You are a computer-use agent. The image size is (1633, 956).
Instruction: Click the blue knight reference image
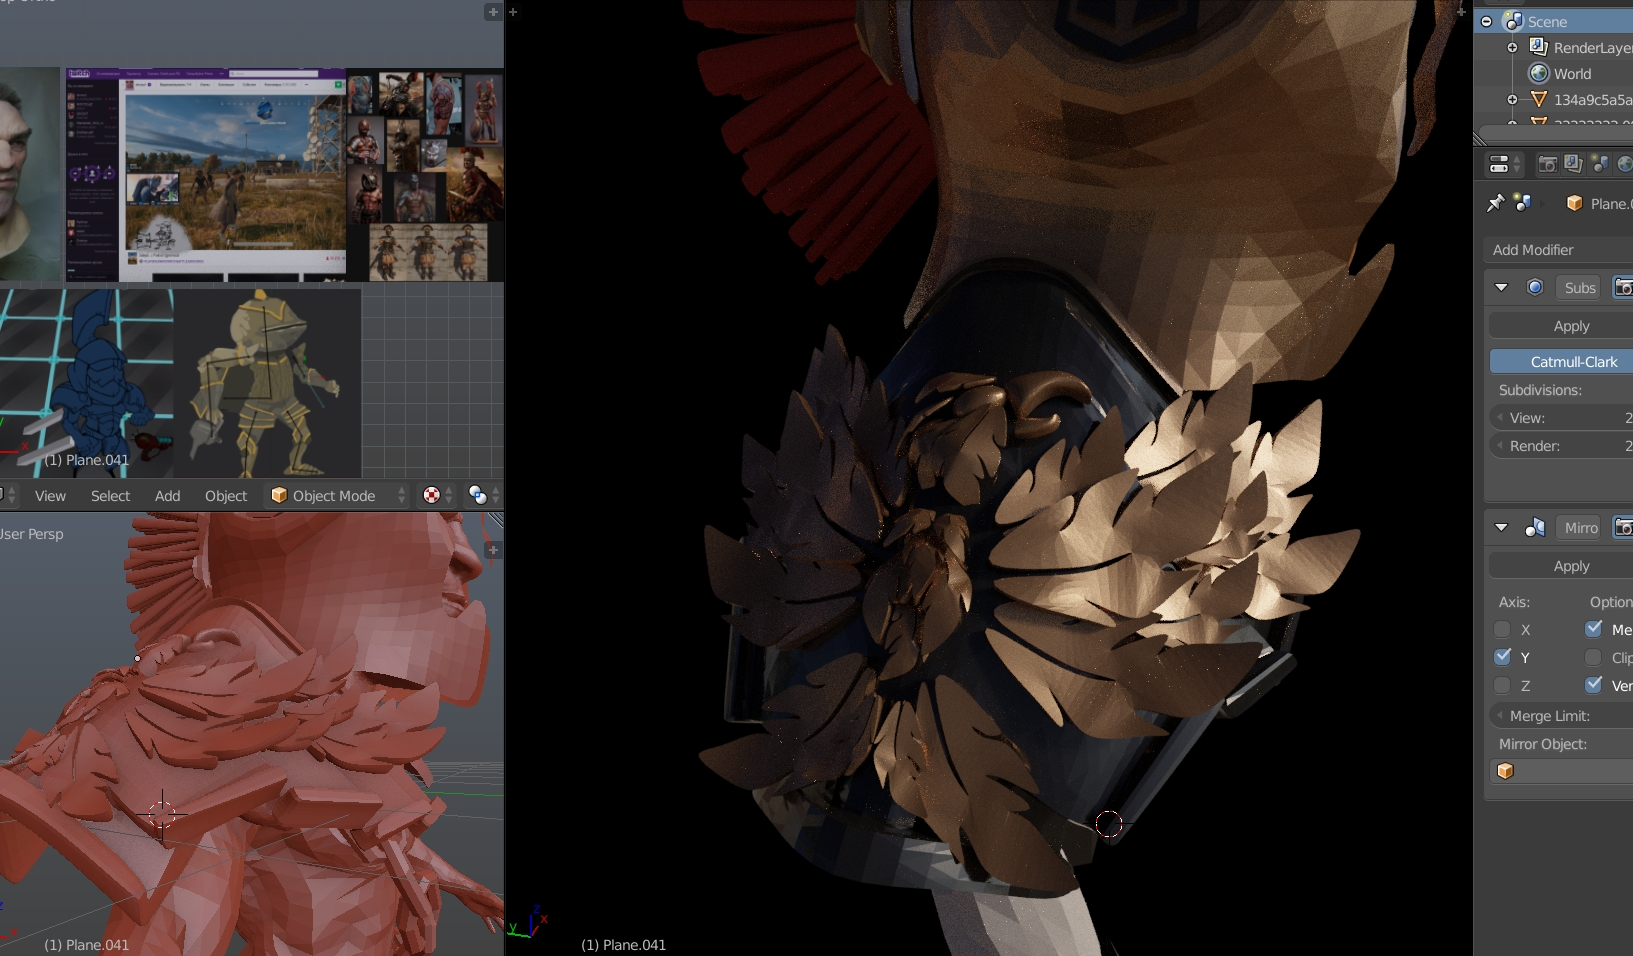(x=87, y=382)
